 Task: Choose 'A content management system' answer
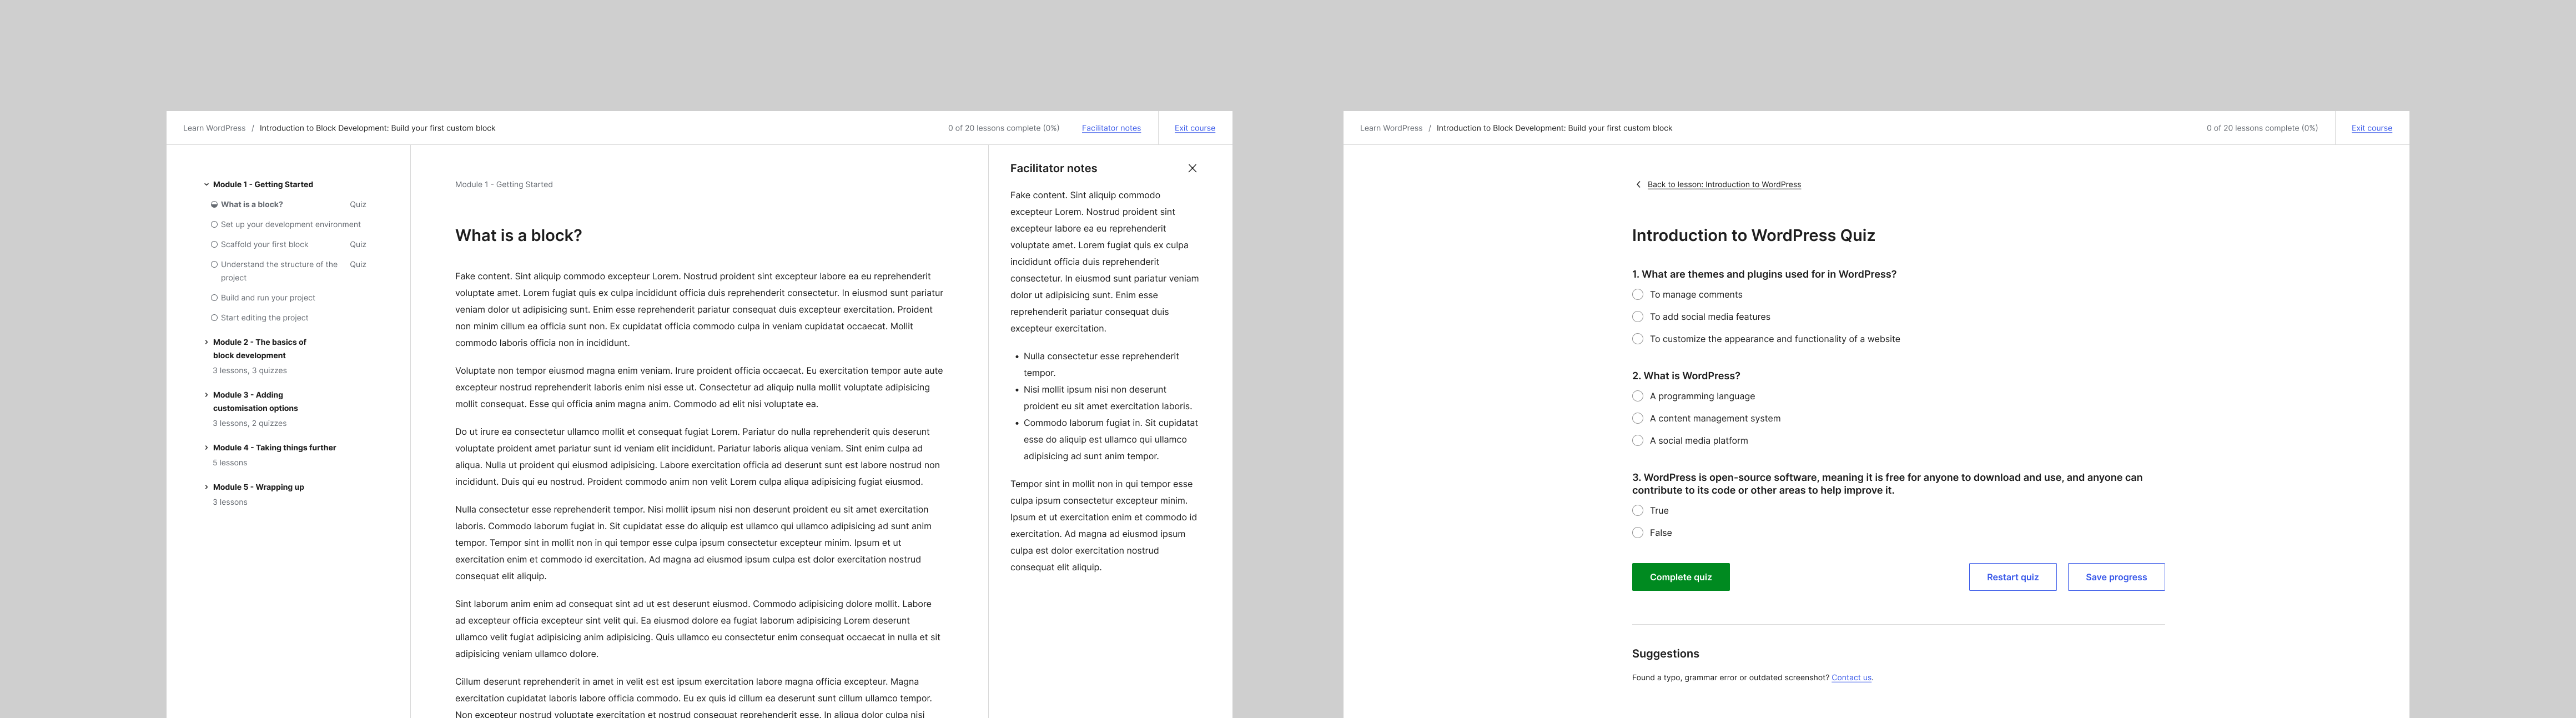tap(1638, 419)
